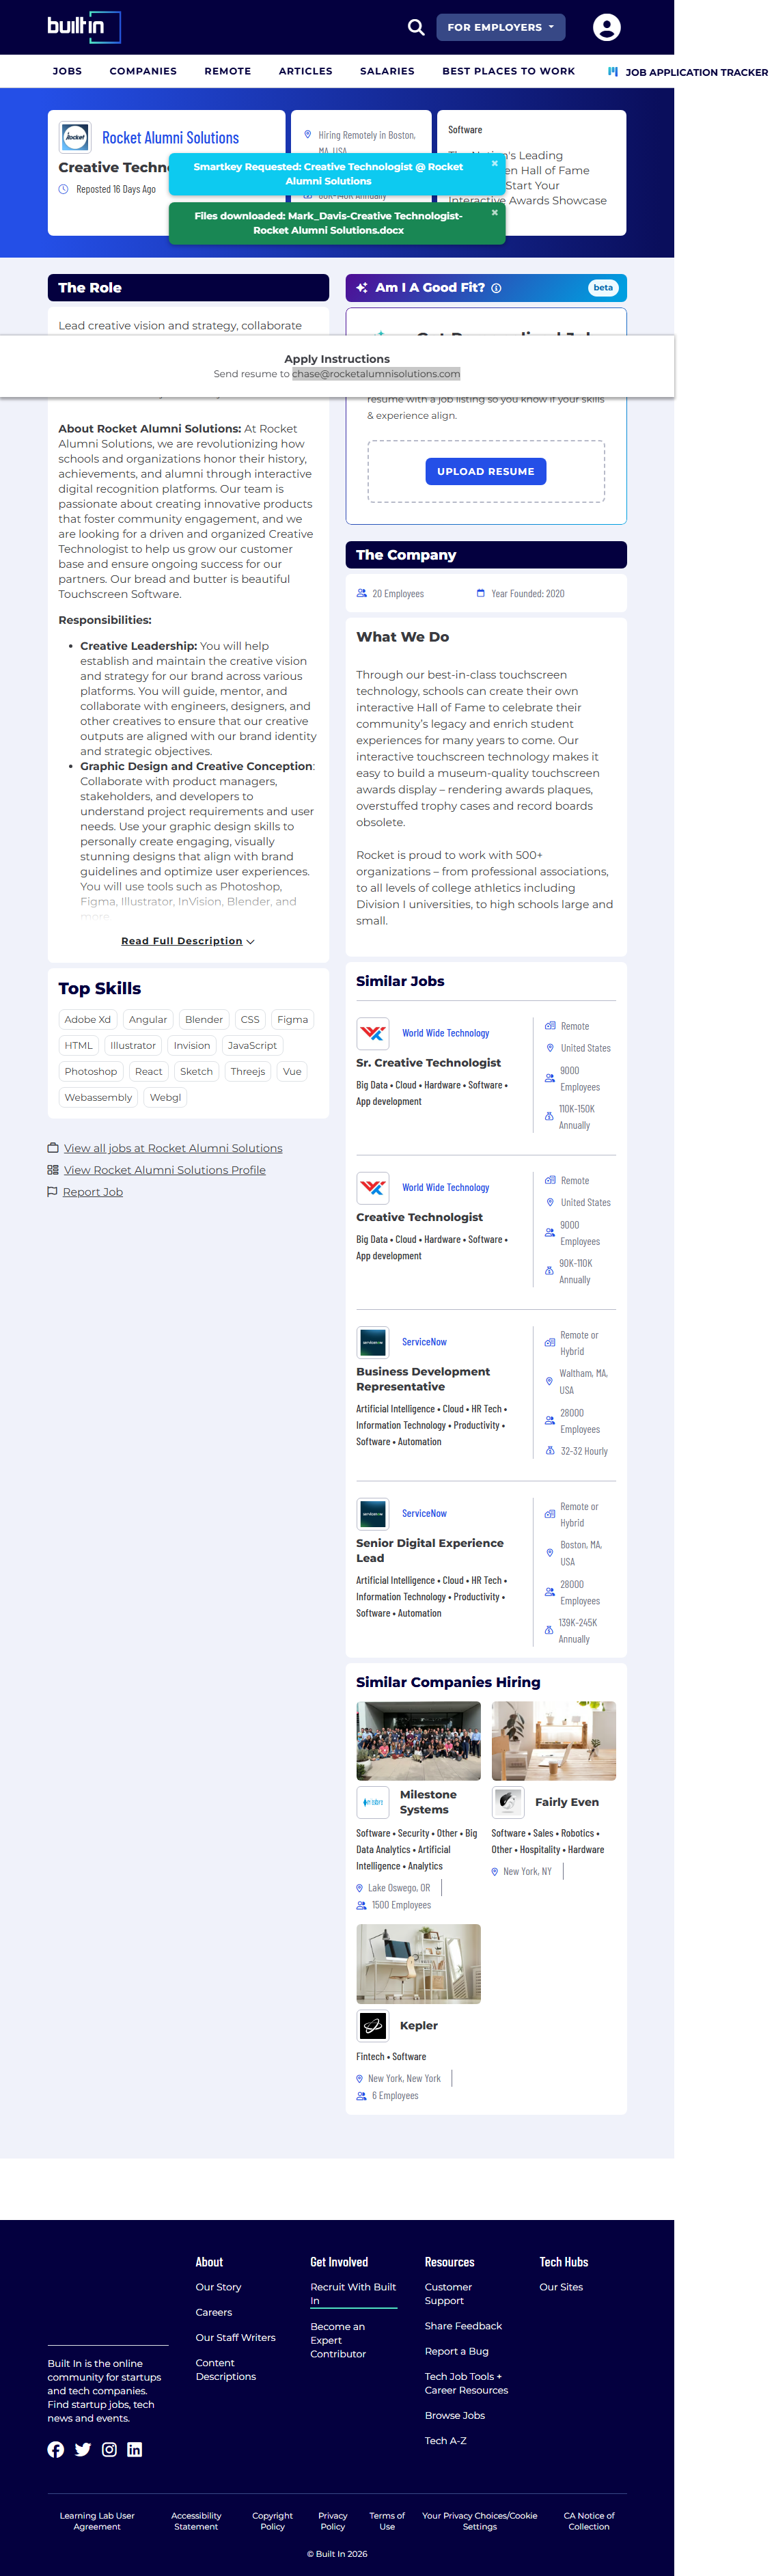Go to the Companies menu item
The image size is (774, 2576).
[x=143, y=71]
